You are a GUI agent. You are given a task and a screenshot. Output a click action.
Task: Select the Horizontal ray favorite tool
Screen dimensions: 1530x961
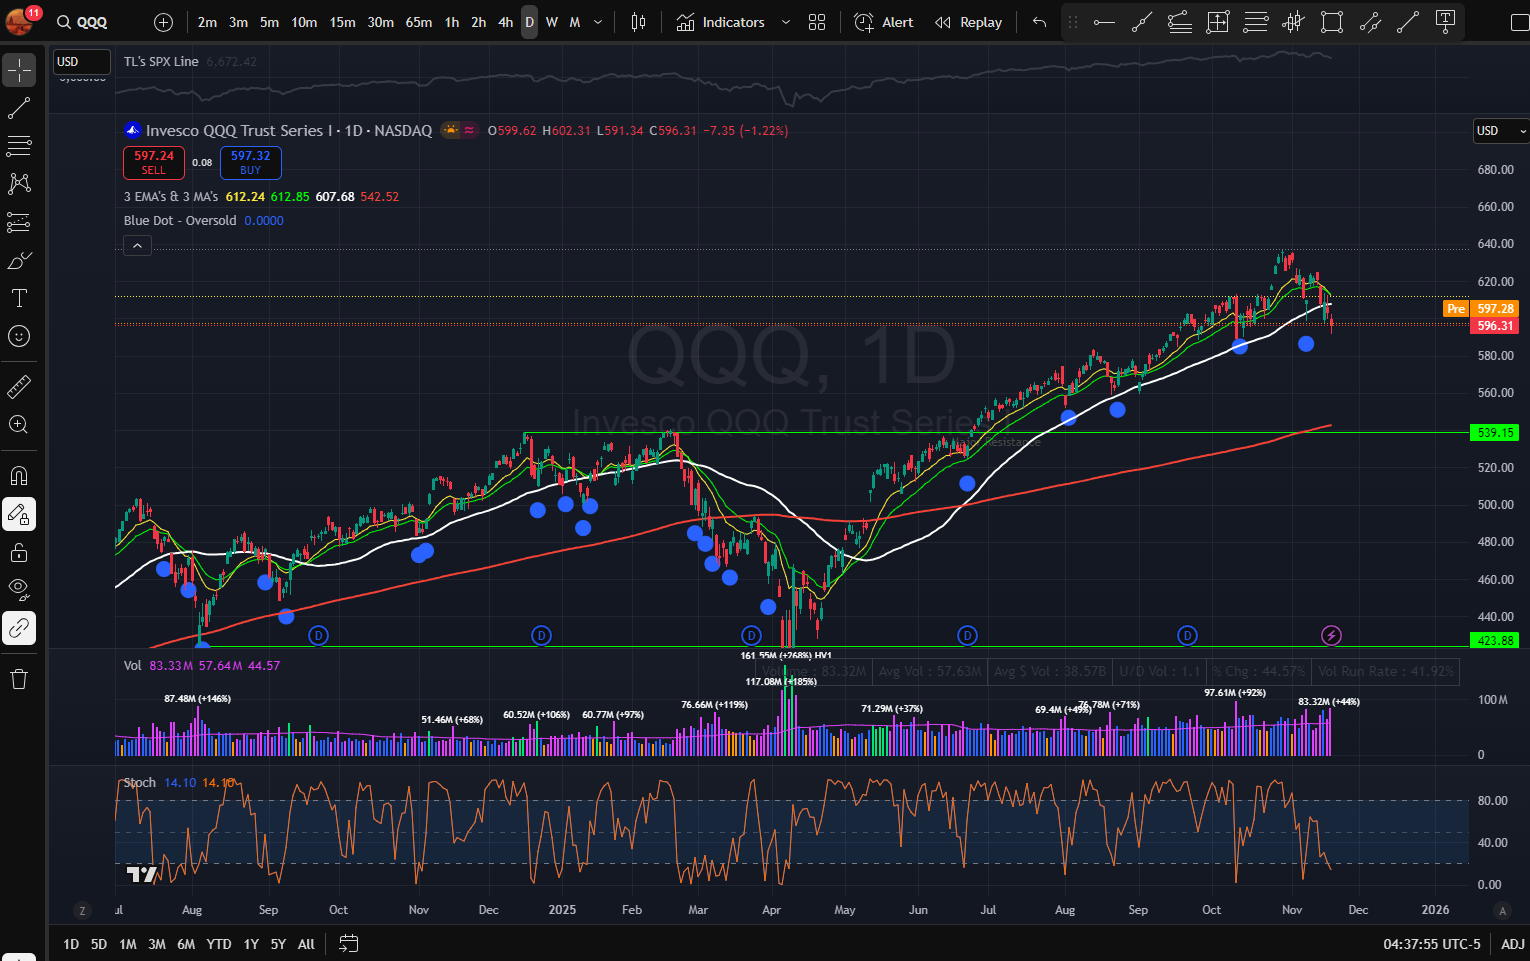(1104, 22)
